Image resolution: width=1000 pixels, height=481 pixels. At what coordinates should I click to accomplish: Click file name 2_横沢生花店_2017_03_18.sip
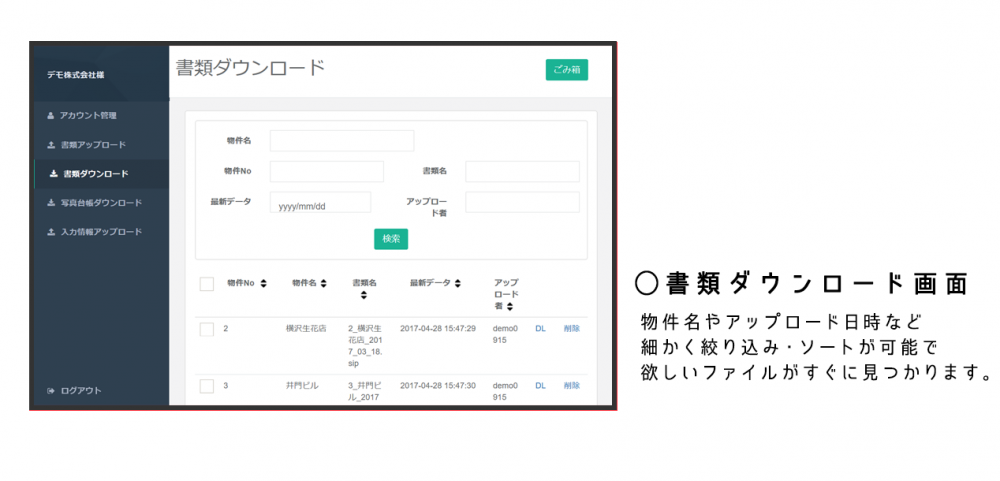pyautogui.click(x=365, y=346)
